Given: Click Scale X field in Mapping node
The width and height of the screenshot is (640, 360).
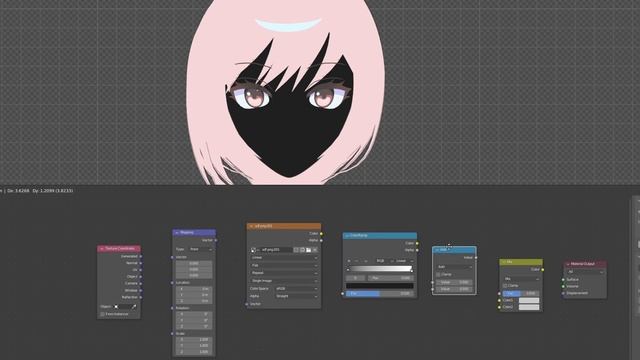Looking at the screenshot, I should 194,340.
